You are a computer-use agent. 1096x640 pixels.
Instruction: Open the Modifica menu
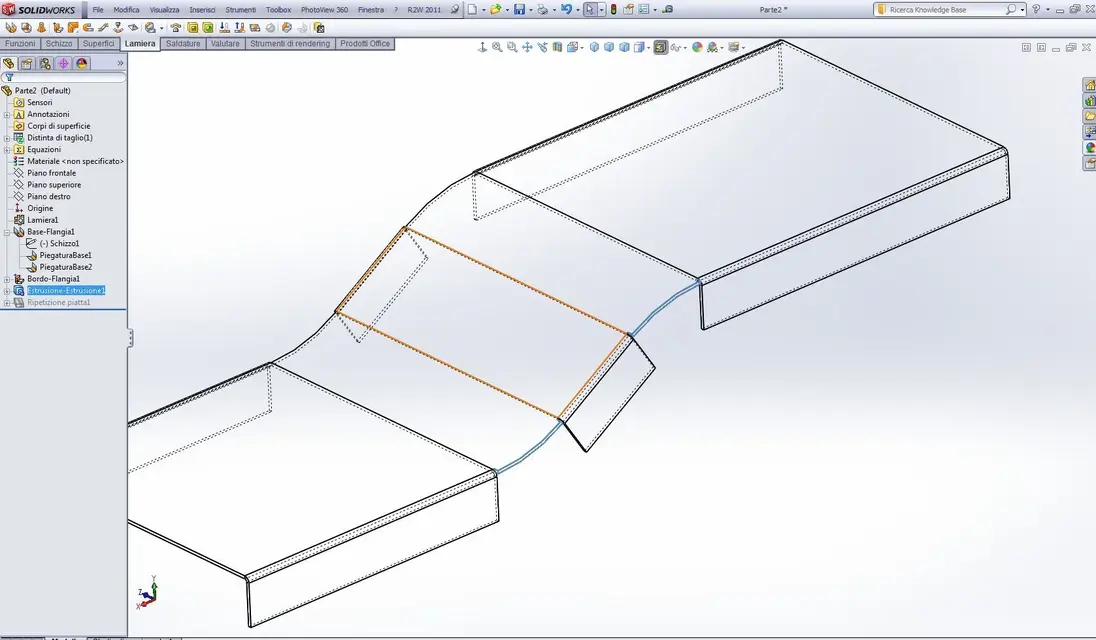click(127, 10)
